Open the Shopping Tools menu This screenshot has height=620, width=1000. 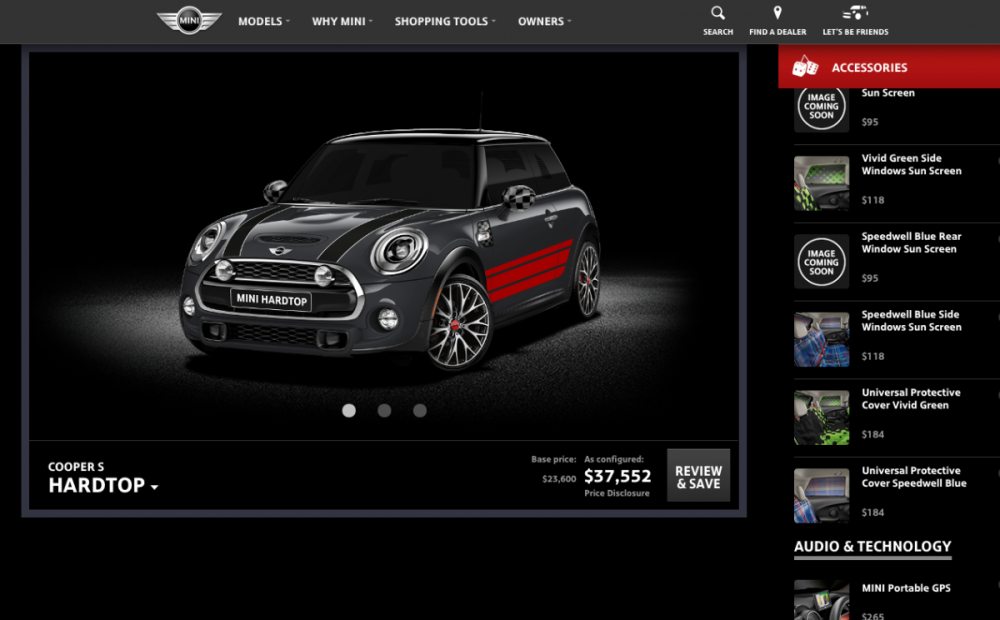click(x=445, y=21)
